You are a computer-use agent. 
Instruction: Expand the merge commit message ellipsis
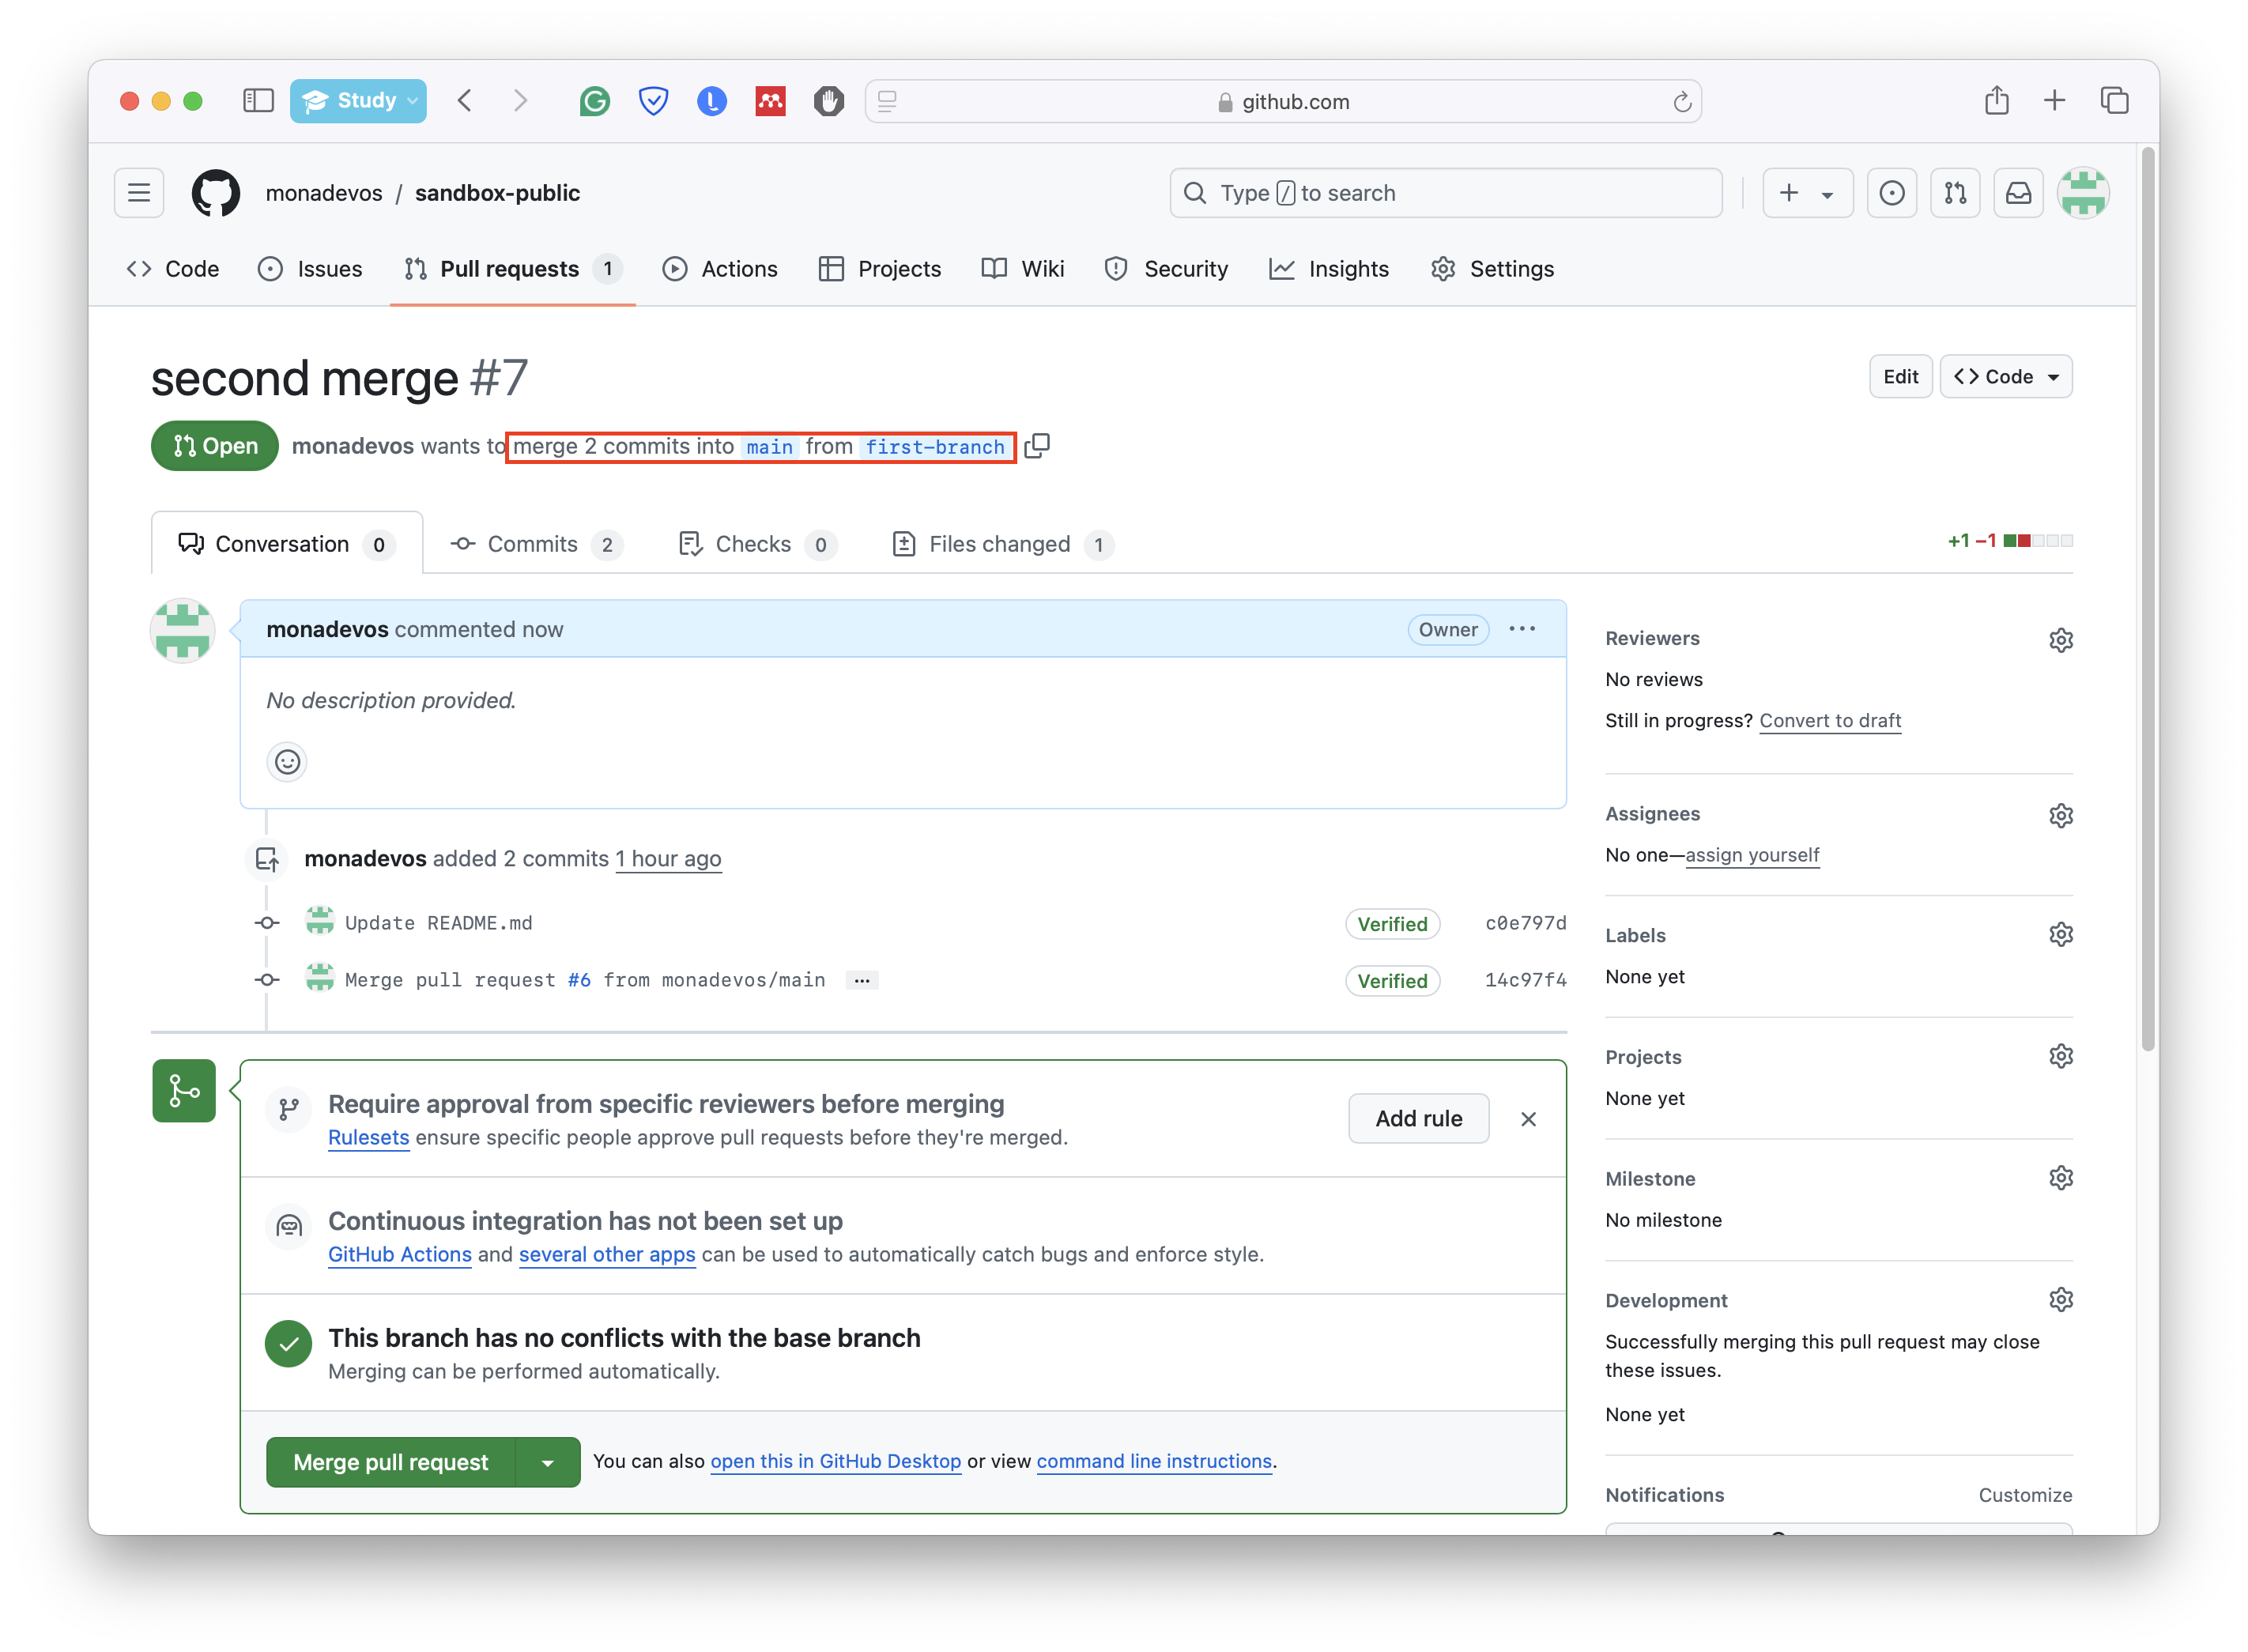point(862,981)
